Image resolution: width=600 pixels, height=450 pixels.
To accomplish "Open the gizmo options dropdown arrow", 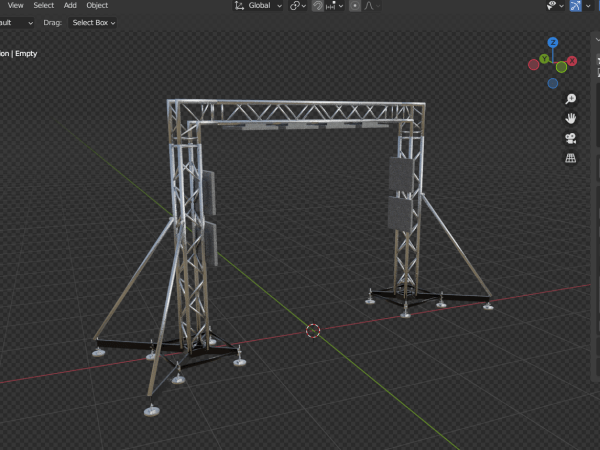I will click(588, 5).
